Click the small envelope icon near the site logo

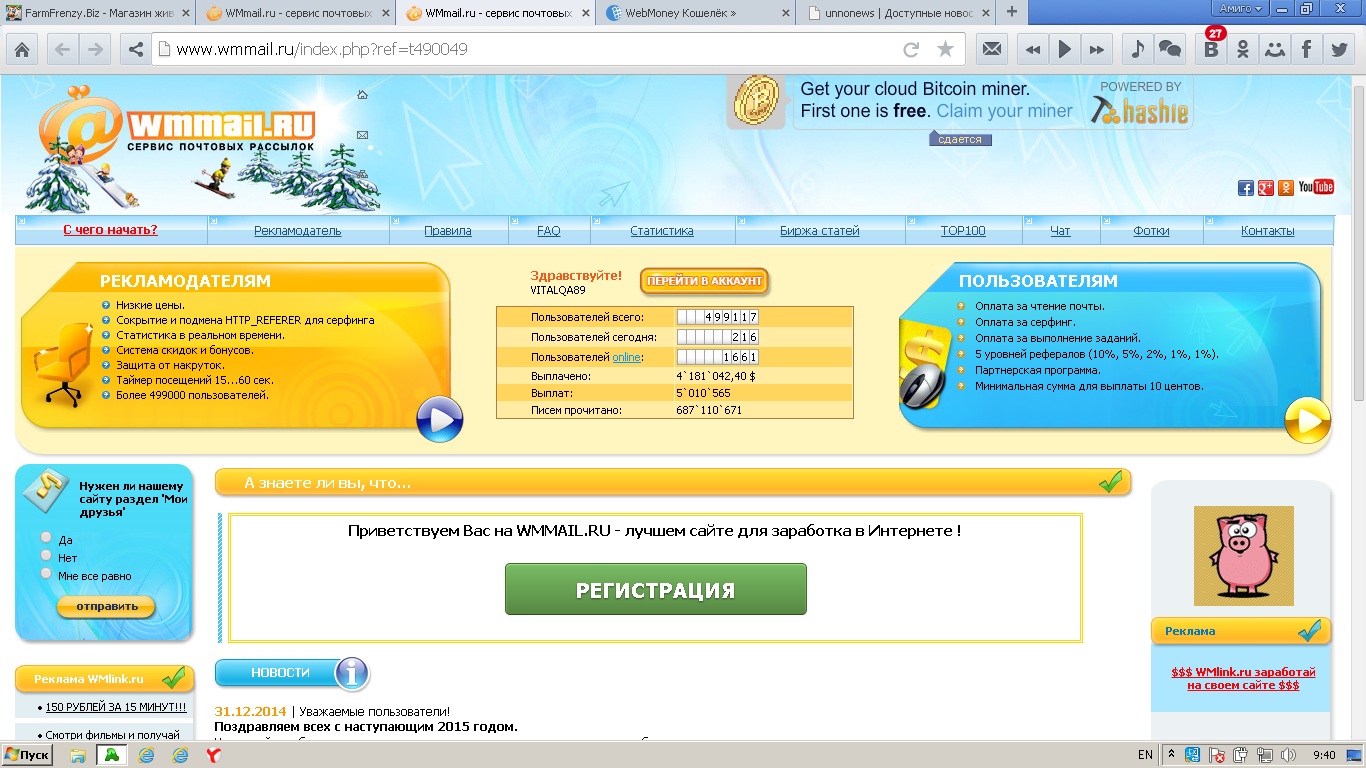[362, 135]
